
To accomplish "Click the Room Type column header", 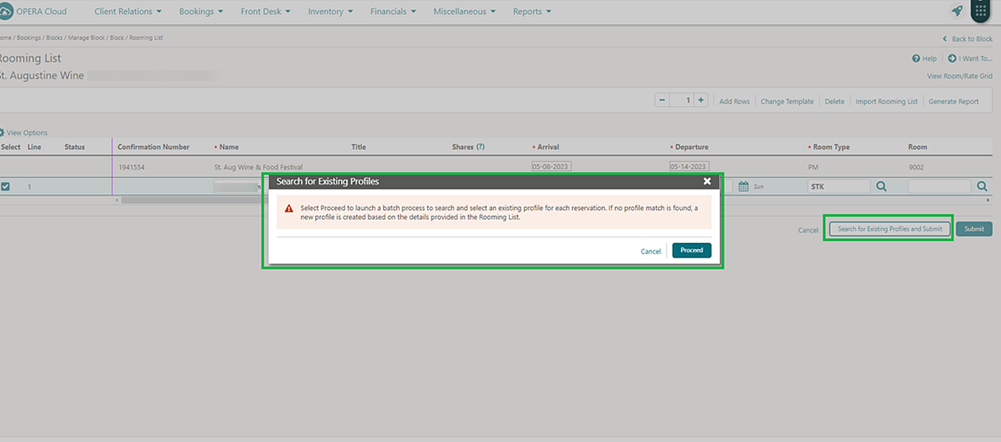I will [831, 147].
